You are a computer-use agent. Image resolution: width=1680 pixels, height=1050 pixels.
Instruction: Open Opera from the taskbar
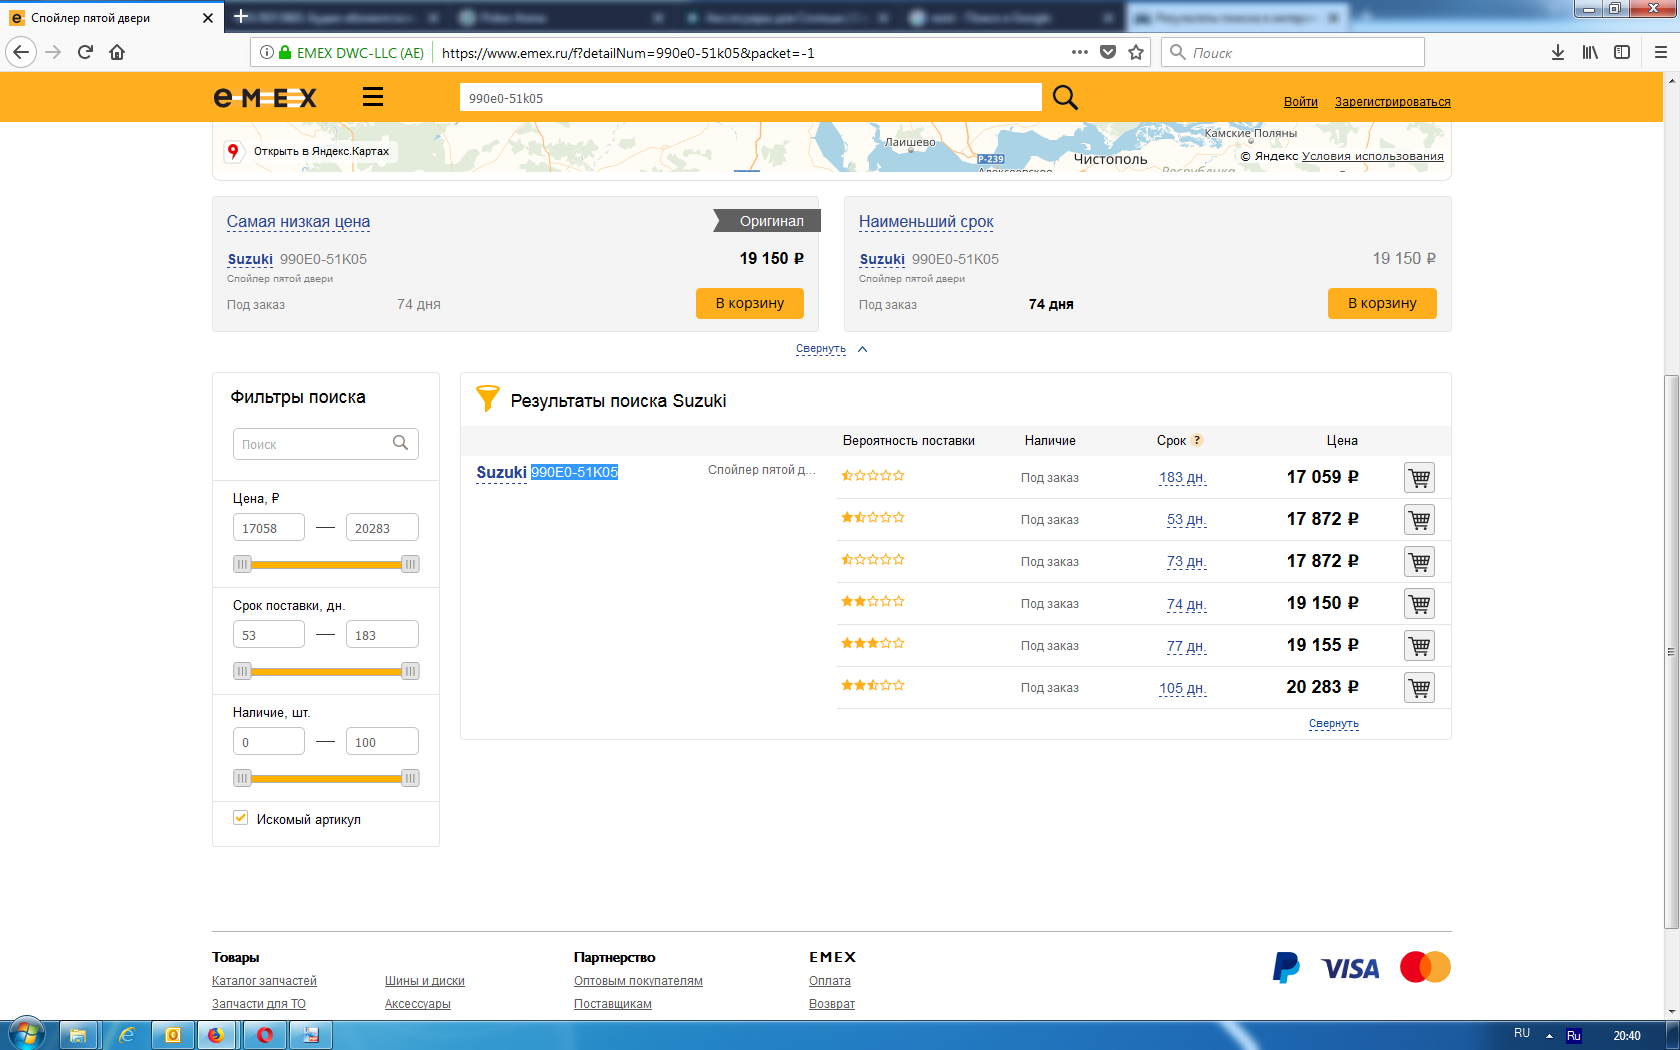tap(265, 1035)
